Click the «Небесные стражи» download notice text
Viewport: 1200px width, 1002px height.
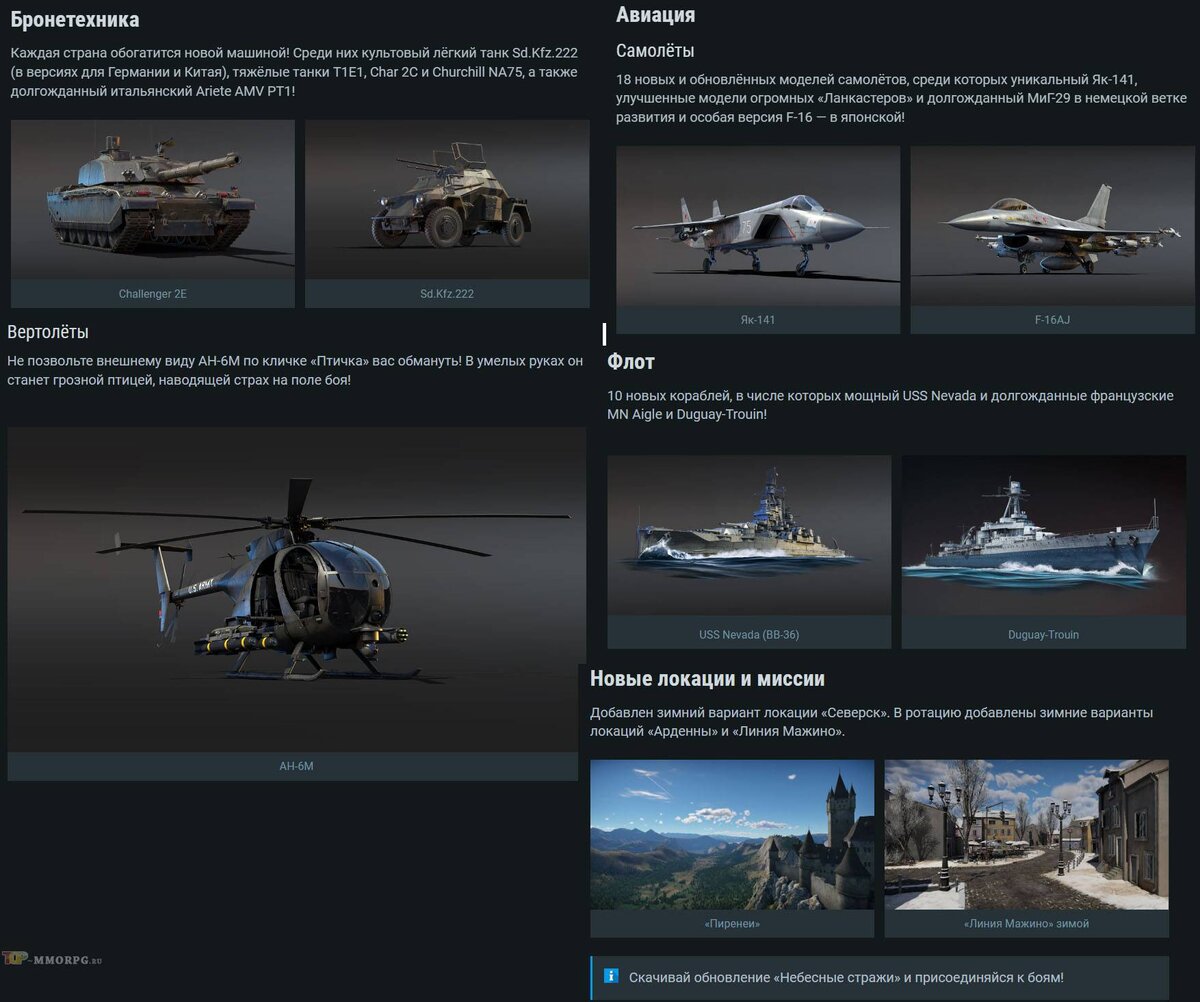(x=846, y=977)
